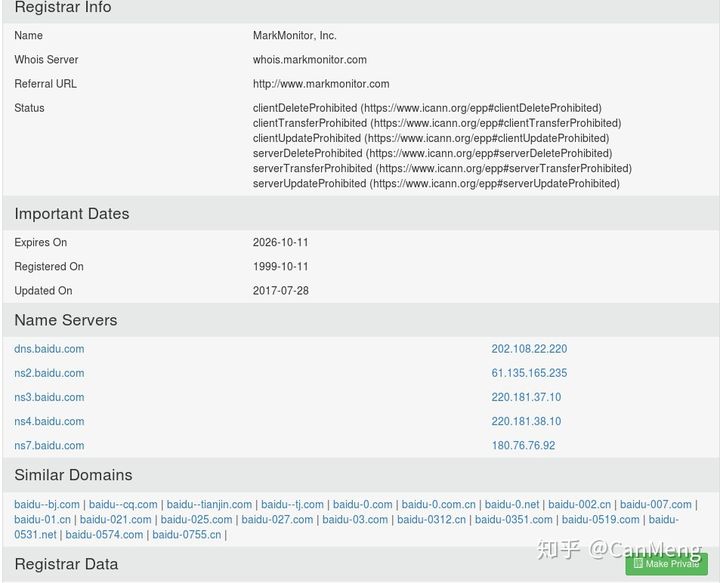Screen dimensions: 720x583
Task: Open similar domain baidu-027.com
Action: 277,520
